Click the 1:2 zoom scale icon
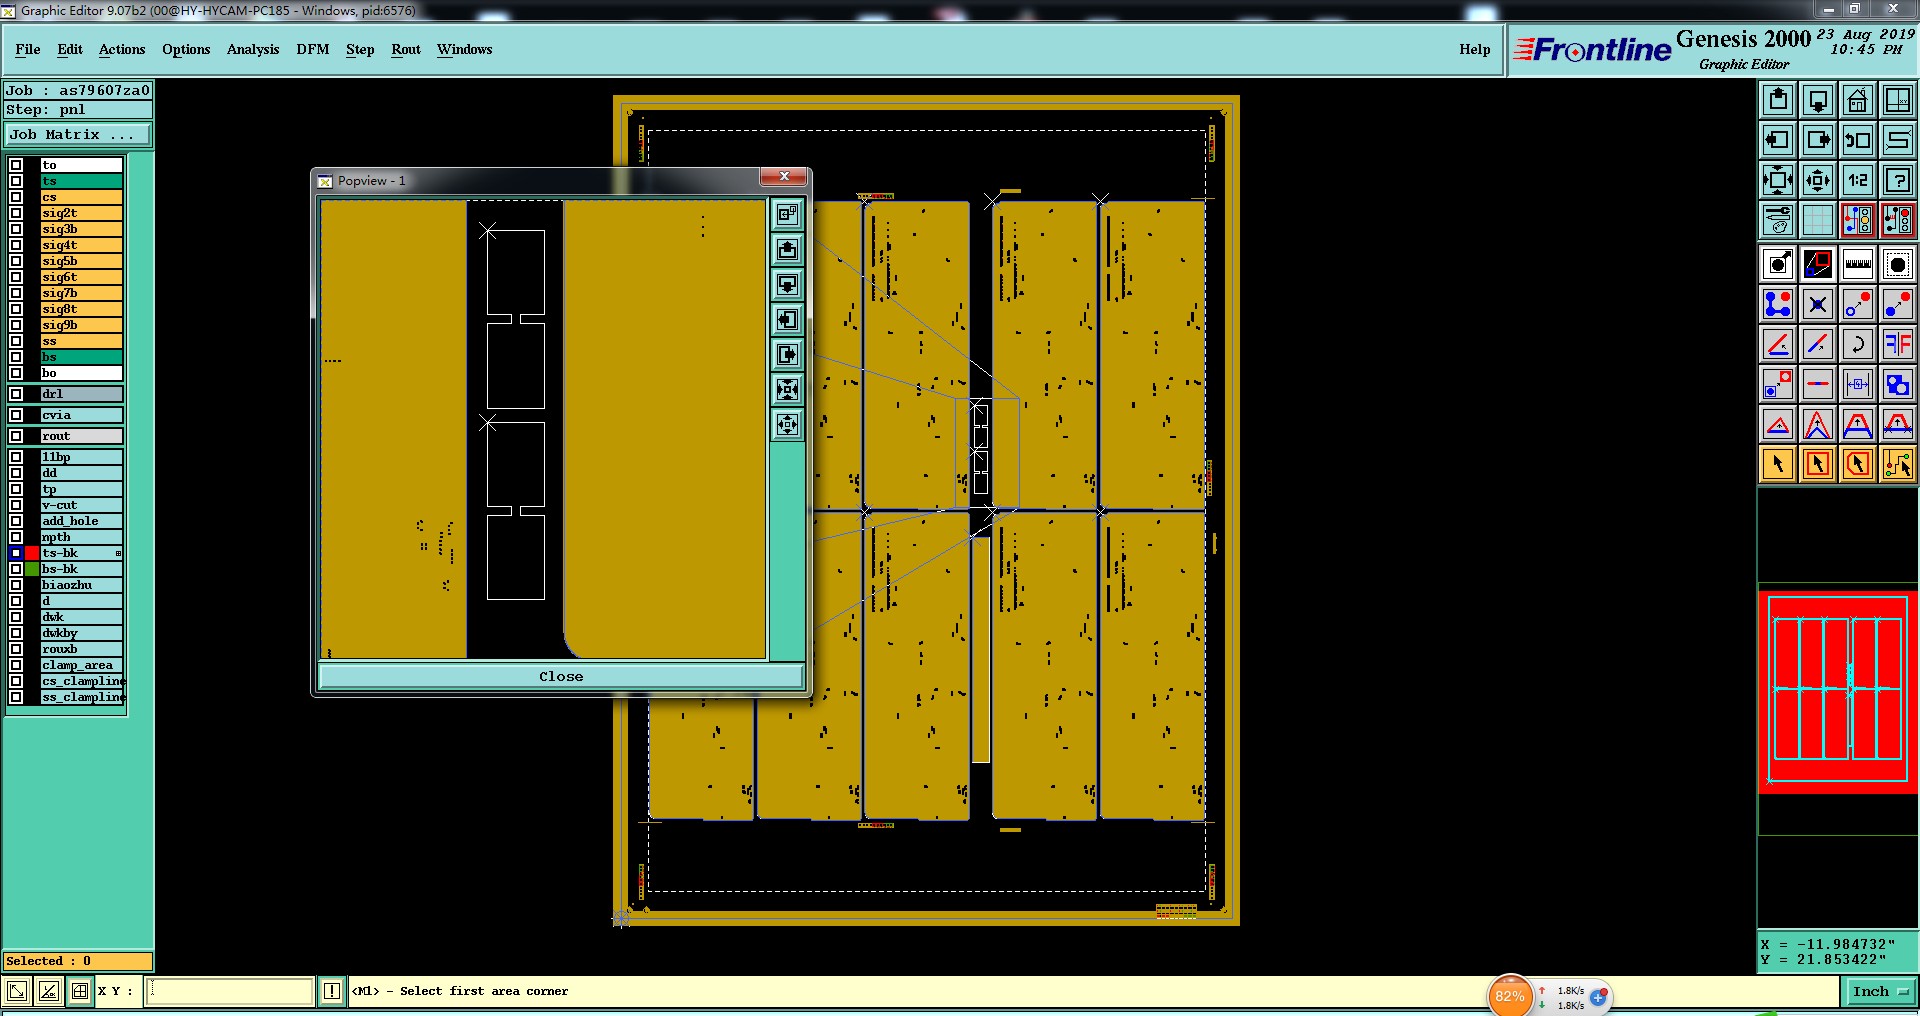Viewport: 1920px width, 1016px height. pyautogui.click(x=1858, y=180)
